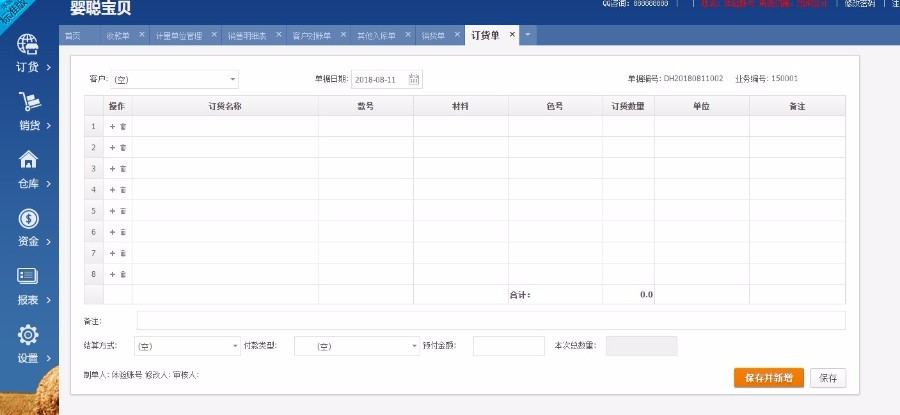The image size is (900, 415).
Task: Add a line with plus in row 4
Action: coord(112,189)
